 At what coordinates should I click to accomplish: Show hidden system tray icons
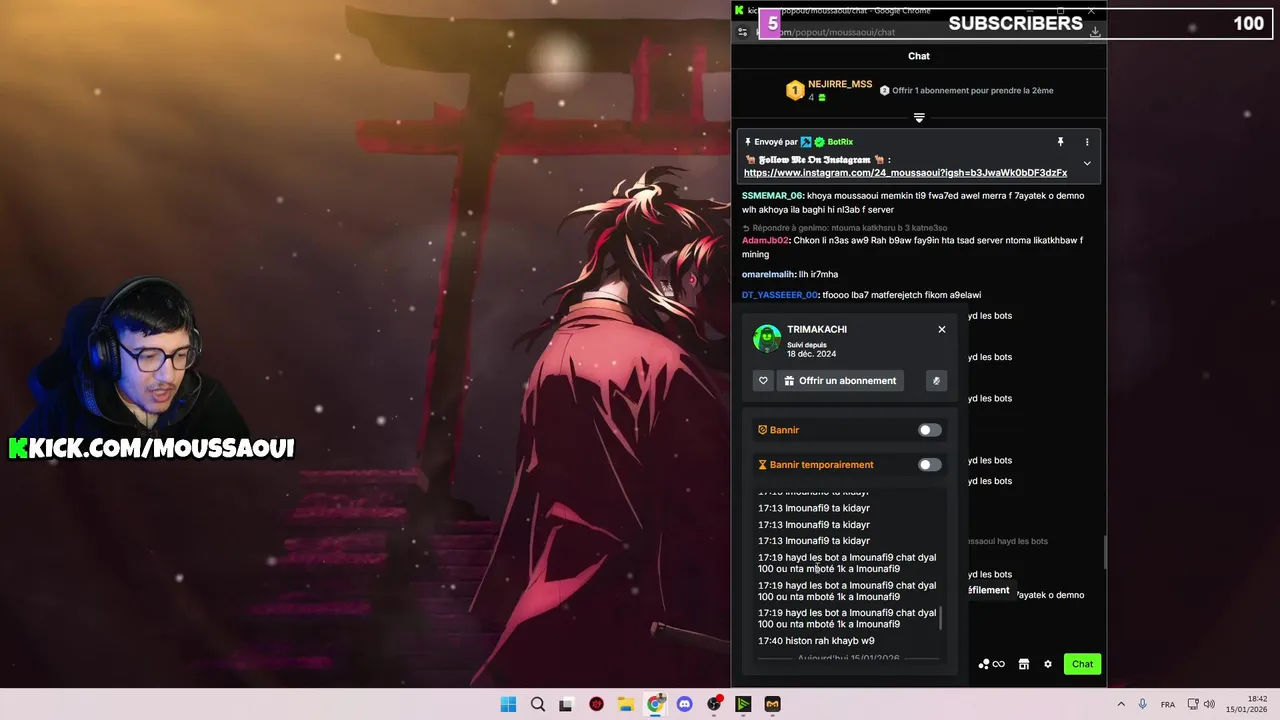coord(1120,704)
